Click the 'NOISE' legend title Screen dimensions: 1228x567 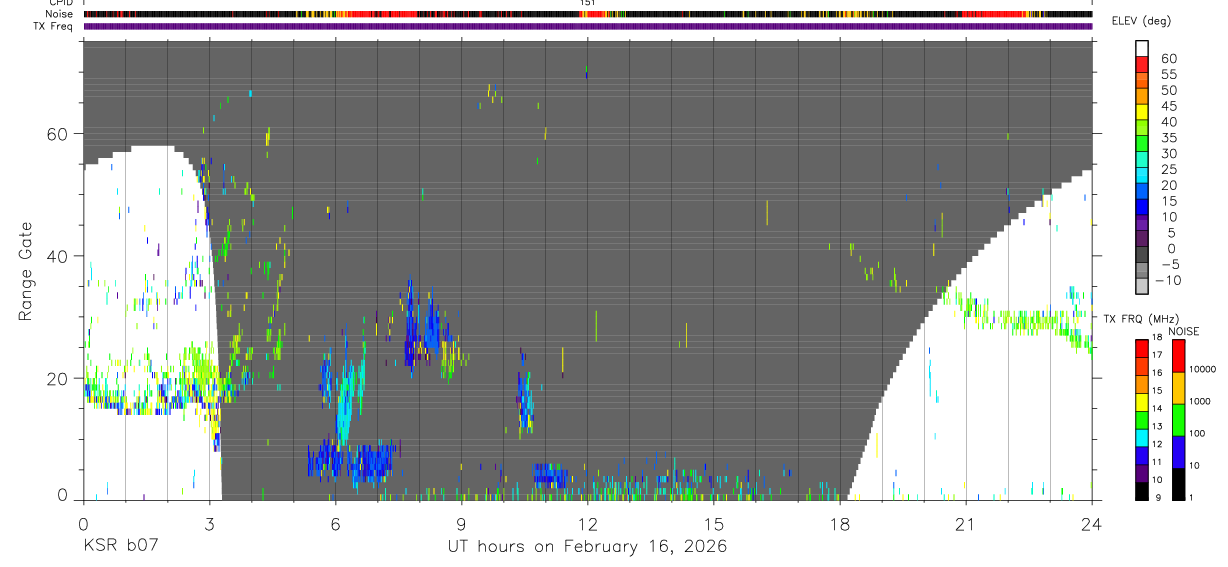point(1183,331)
